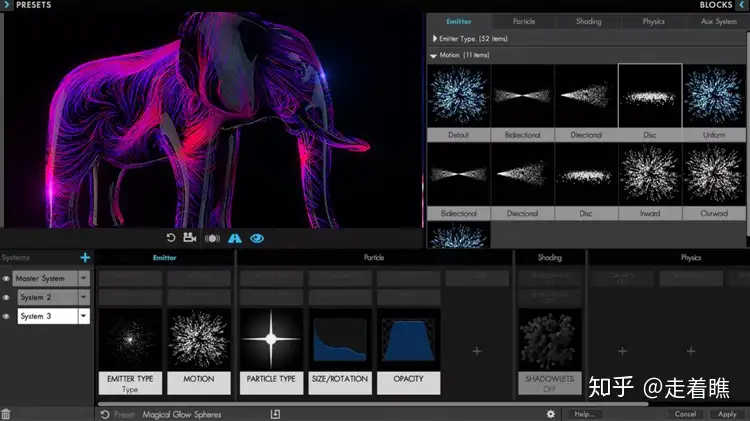Add a new system with the plus icon
The image size is (750, 421).
click(x=85, y=258)
